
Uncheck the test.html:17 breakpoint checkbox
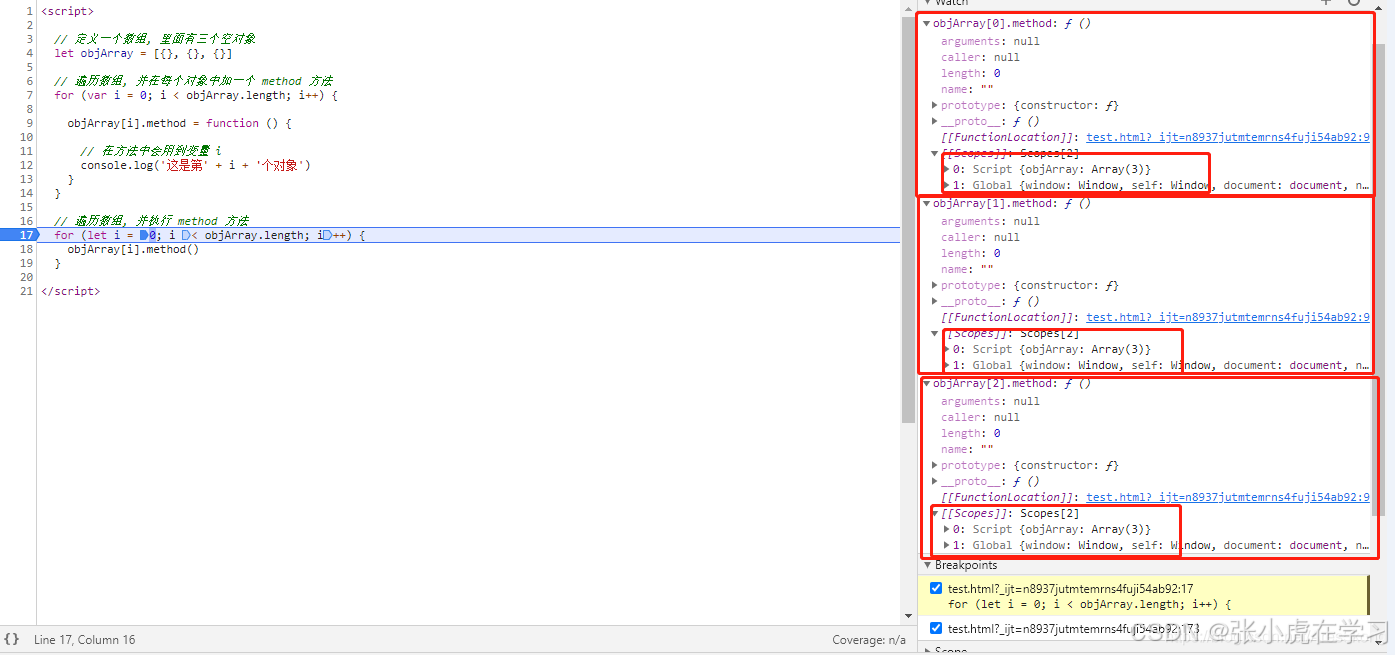click(x=936, y=588)
